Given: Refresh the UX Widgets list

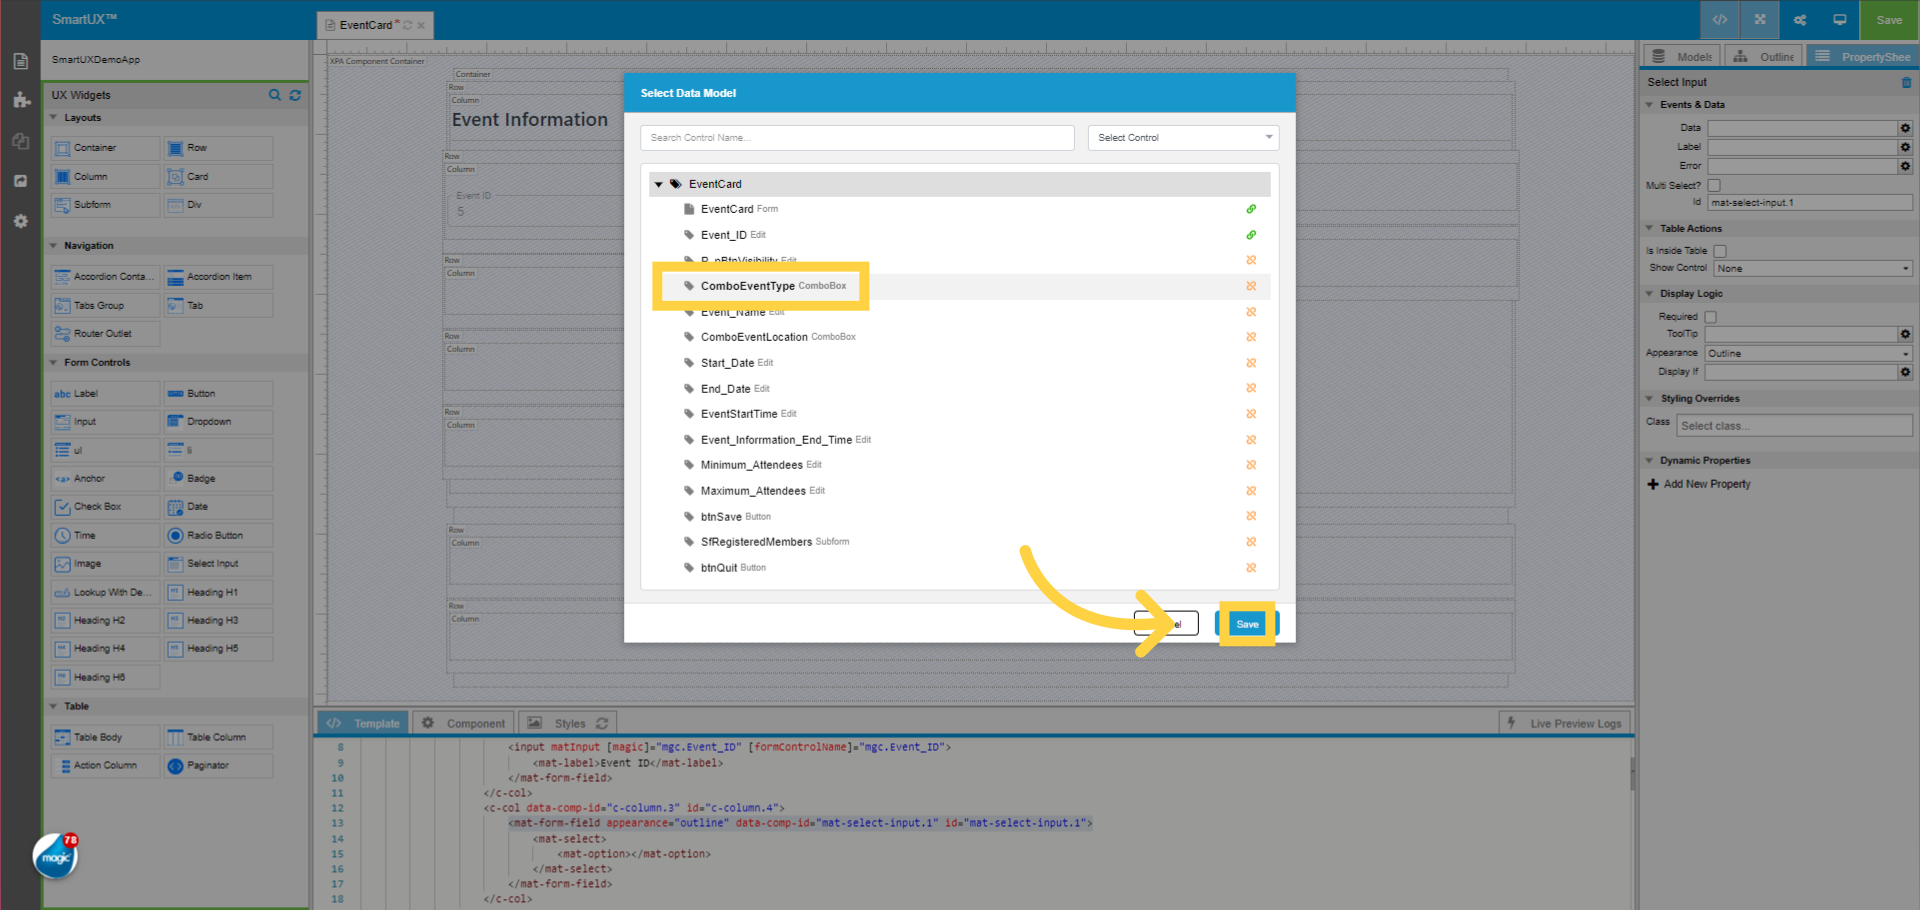Looking at the screenshot, I should (x=295, y=95).
